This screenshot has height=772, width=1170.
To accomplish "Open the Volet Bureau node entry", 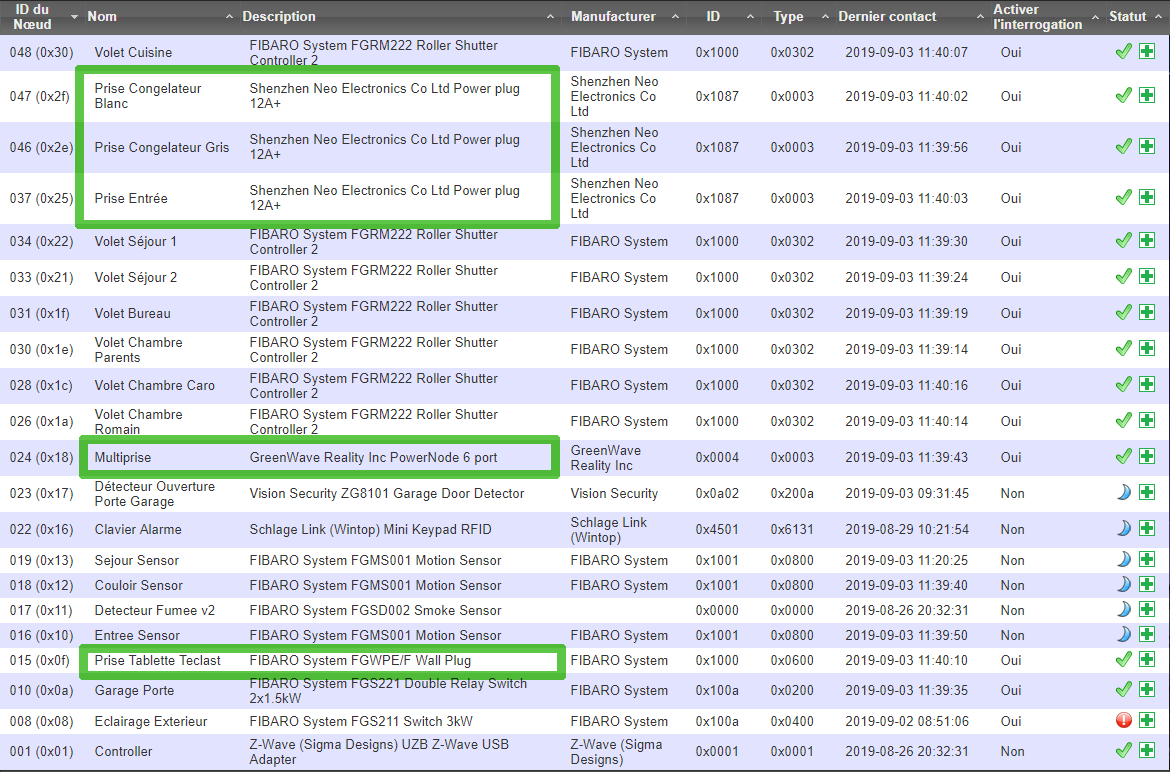I will pos(132,313).
